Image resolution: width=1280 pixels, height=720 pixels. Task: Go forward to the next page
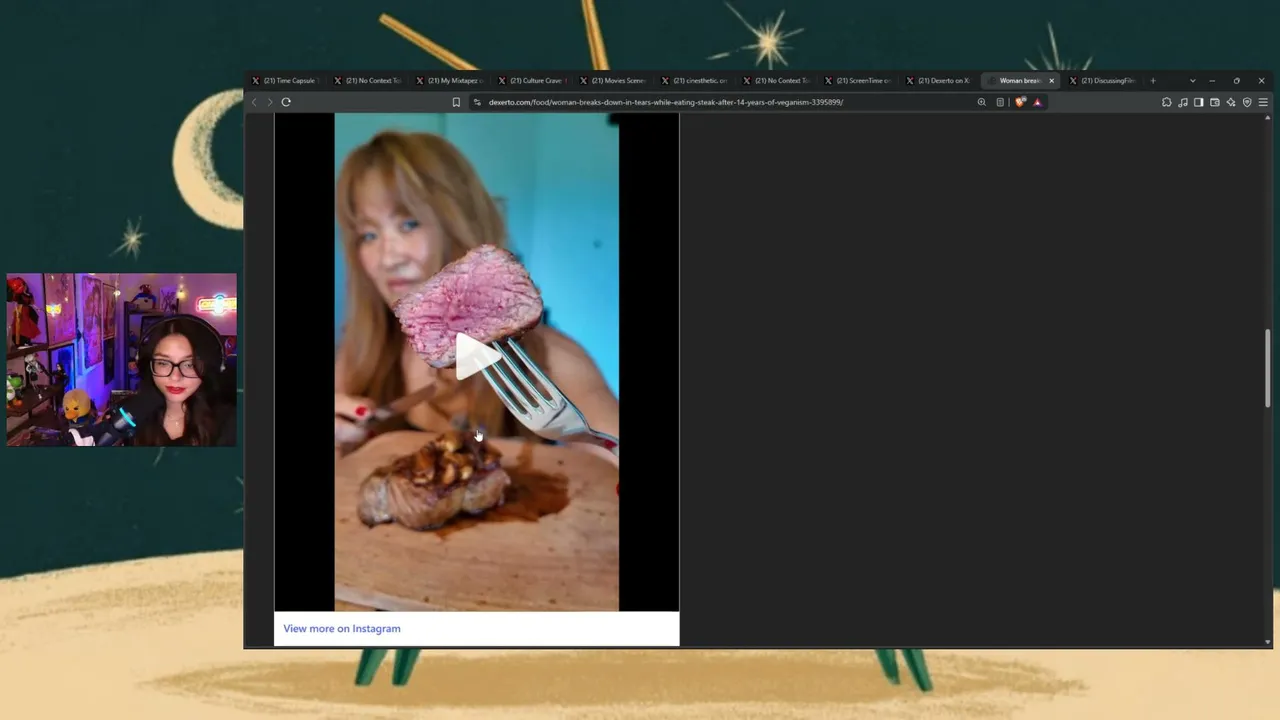coord(269,102)
